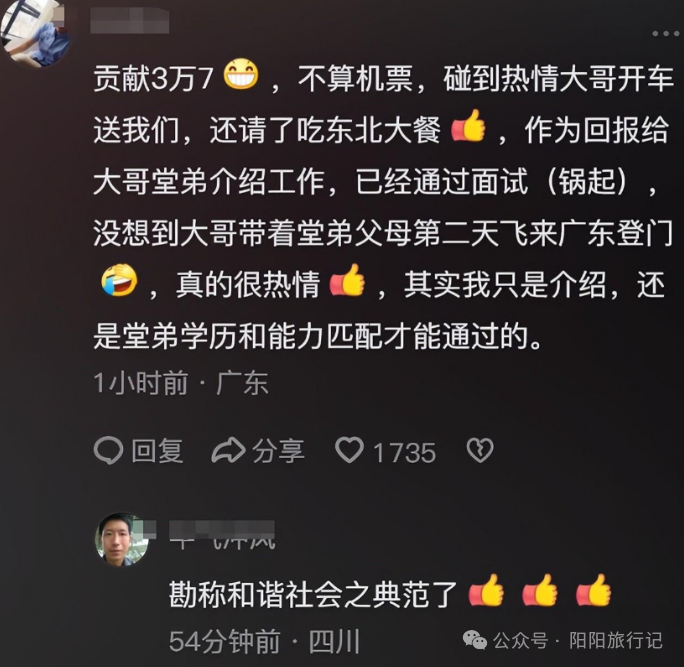Screen dimensions: 684x667
Task: Like the comment with the heart icon
Action: pos(349,450)
